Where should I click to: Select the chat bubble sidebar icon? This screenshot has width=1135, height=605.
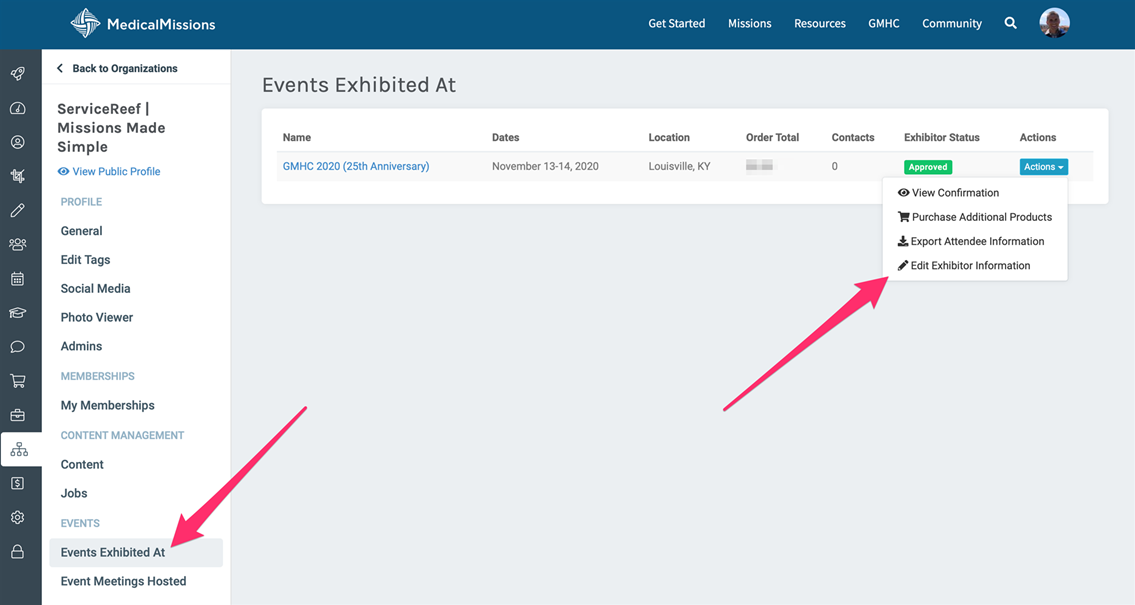(x=18, y=347)
